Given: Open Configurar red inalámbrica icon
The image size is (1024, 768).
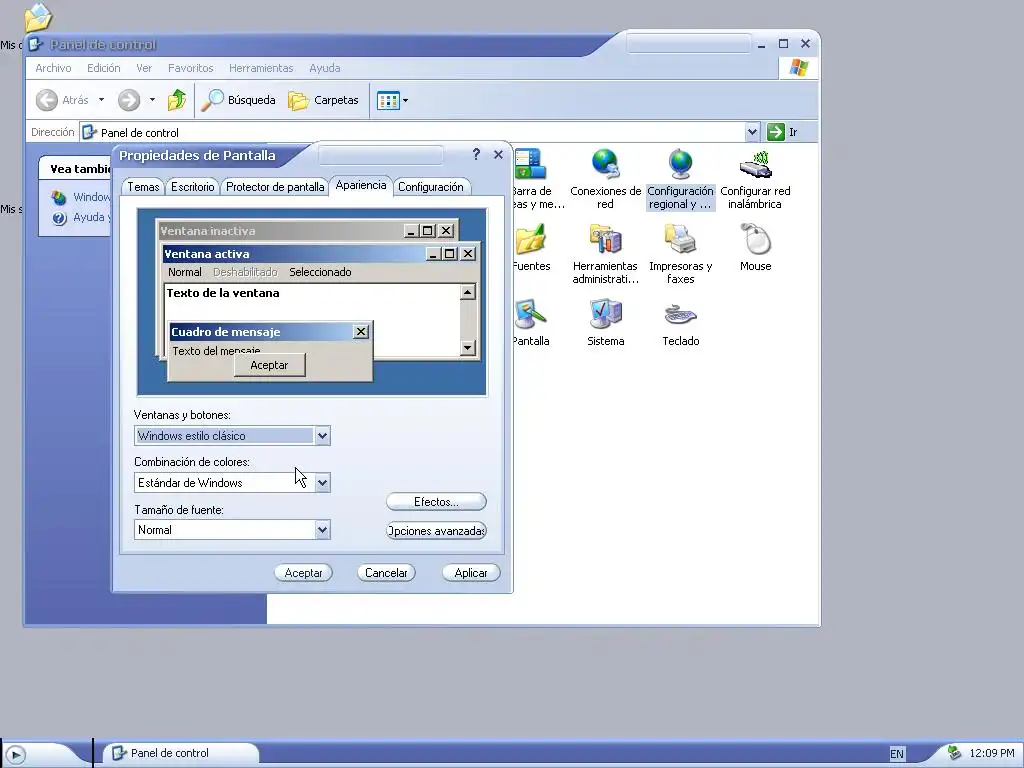Looking at the screenshot, I should (x=756, y=165).
